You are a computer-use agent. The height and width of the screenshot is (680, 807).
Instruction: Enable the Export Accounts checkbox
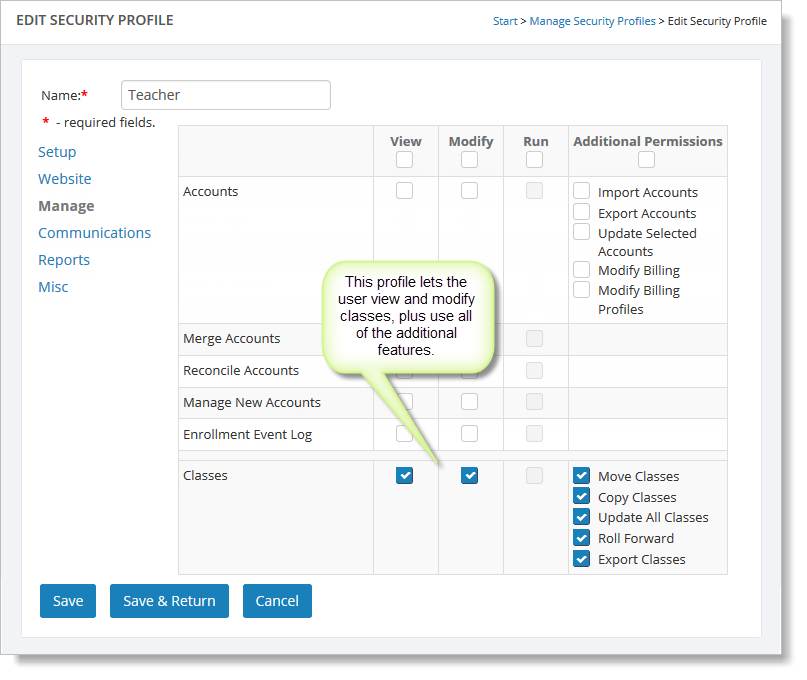click(x=582, y=212)
